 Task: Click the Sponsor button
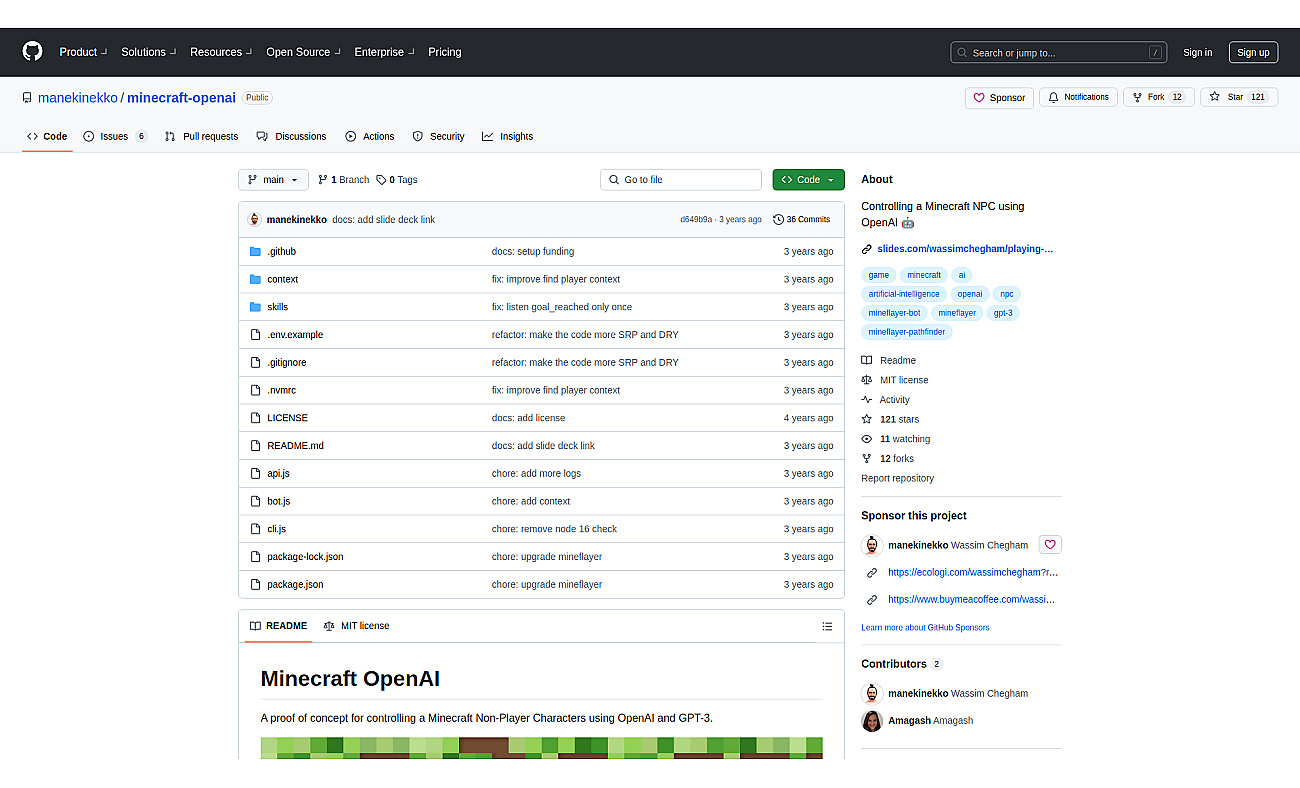(999, 98)
